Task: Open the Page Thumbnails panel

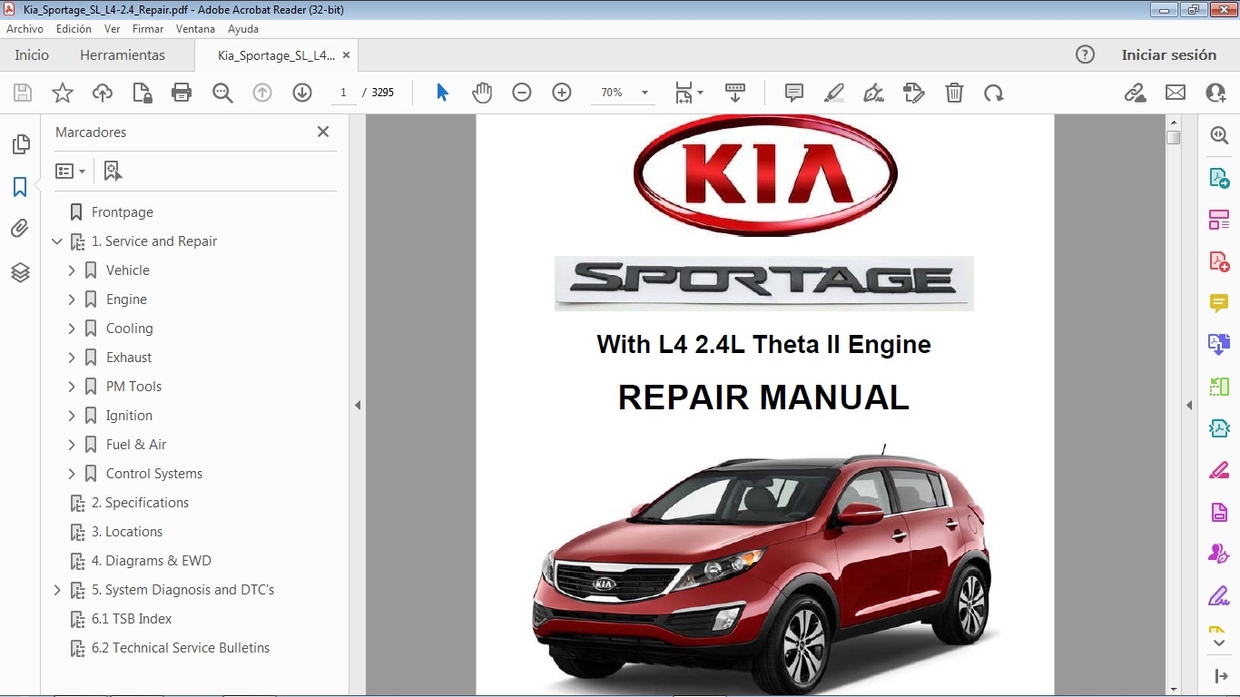Action: pyautogui.click(x=20, y=144)
